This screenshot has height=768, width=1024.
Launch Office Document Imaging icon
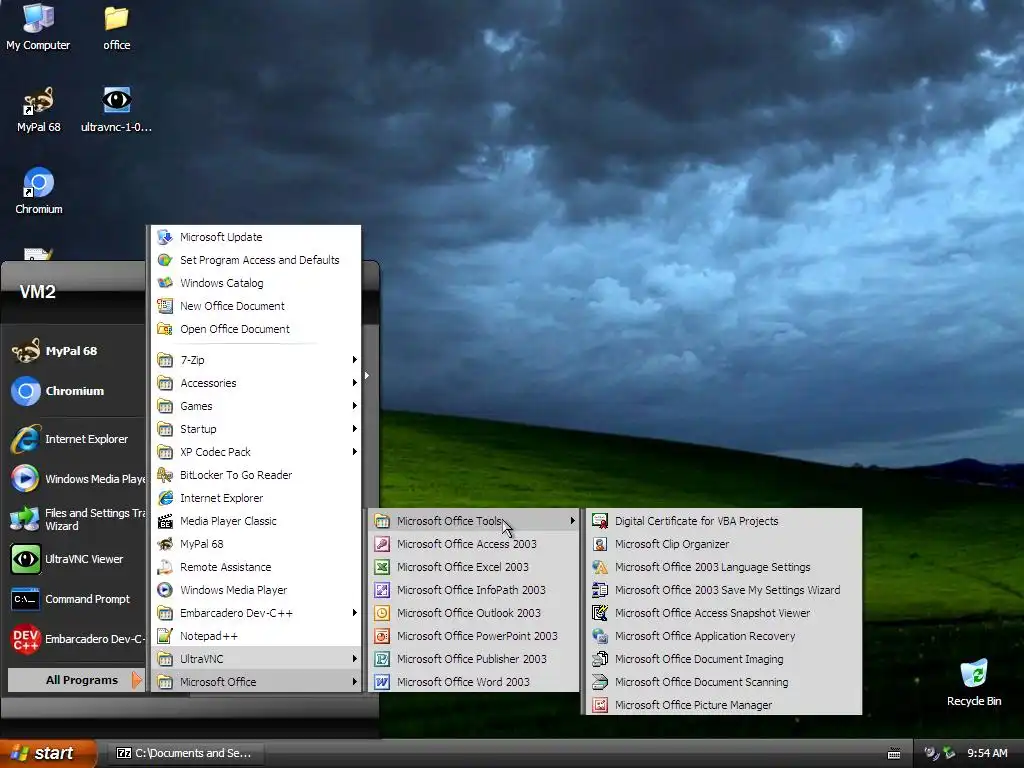[x=600, y=659]
